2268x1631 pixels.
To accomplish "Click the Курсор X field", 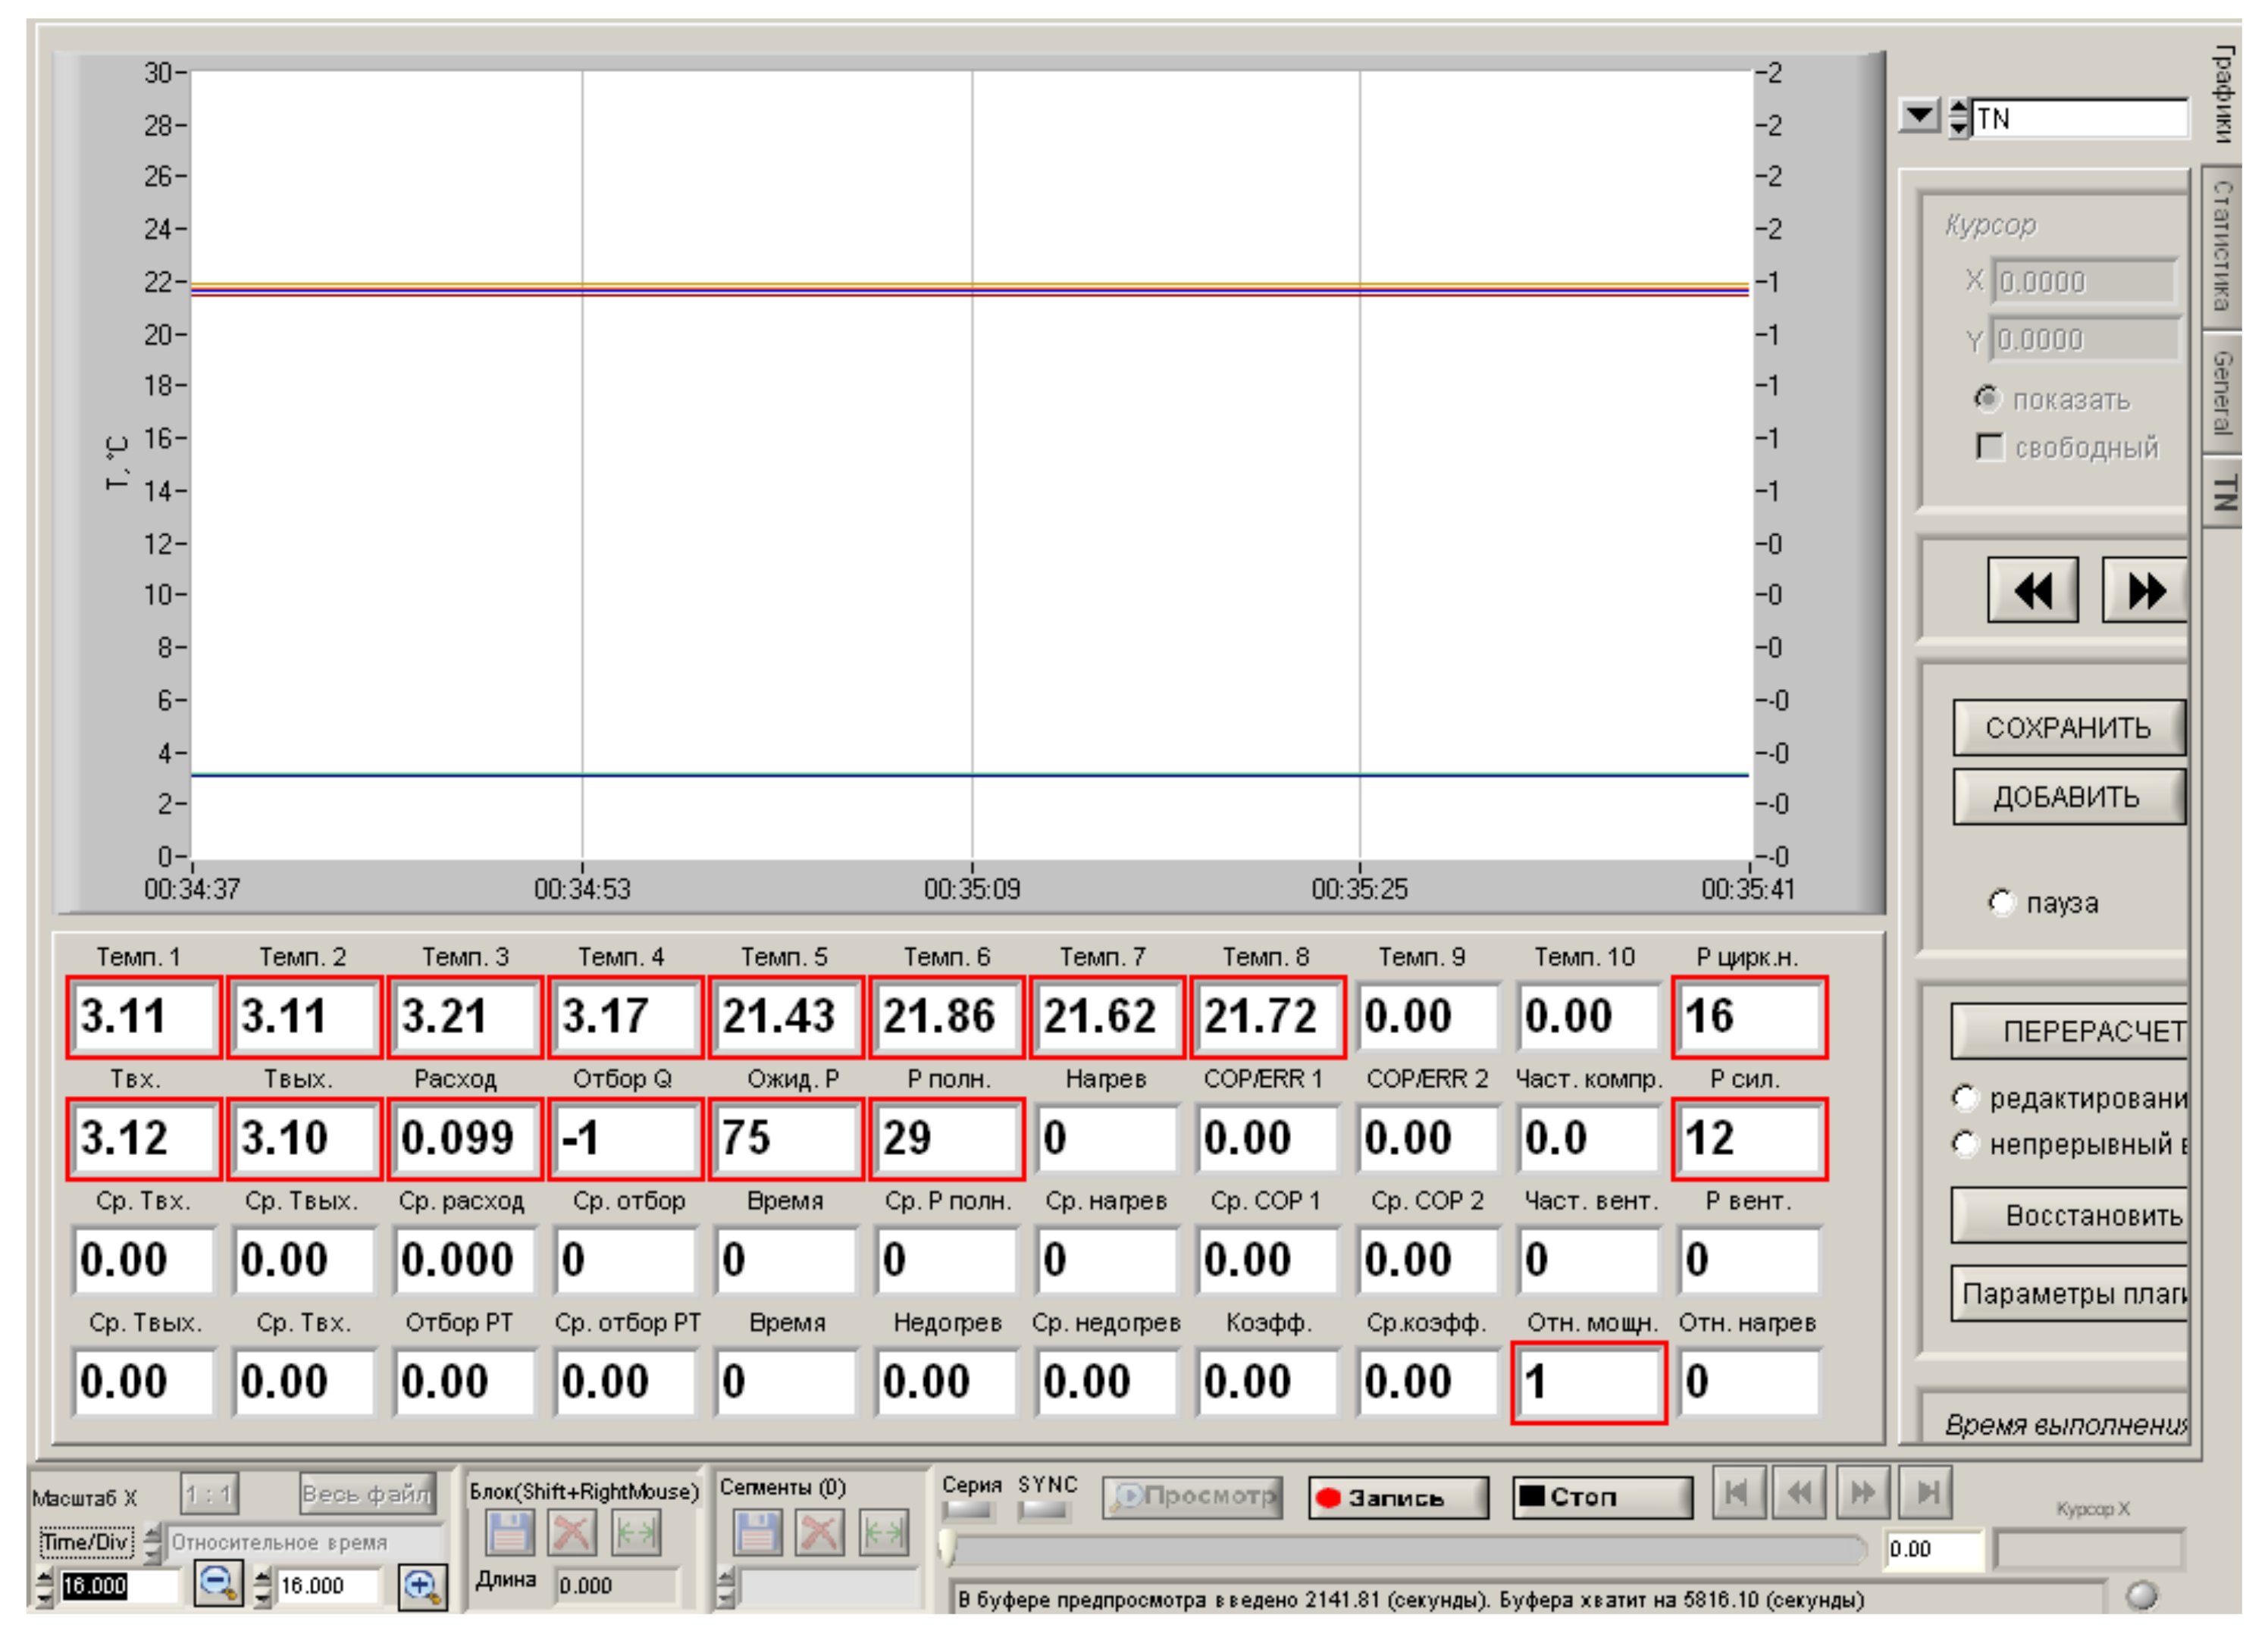I will (x=2089, y=1550).
